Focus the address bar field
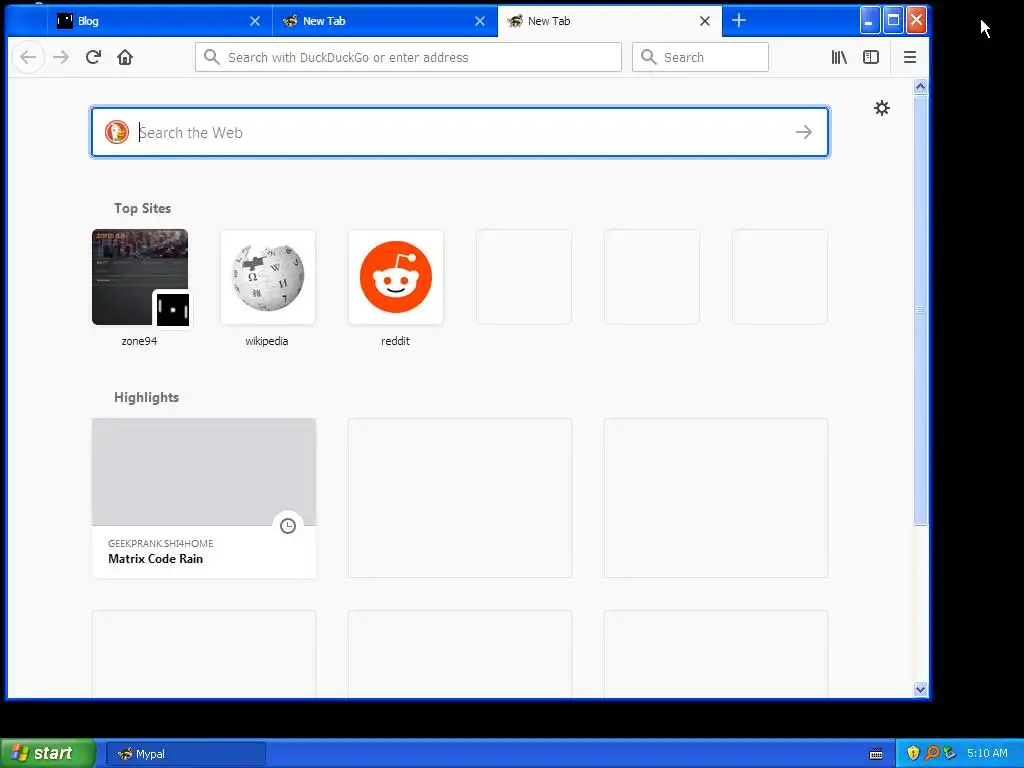The image size is (1024, 768). (x=408, y=57)
